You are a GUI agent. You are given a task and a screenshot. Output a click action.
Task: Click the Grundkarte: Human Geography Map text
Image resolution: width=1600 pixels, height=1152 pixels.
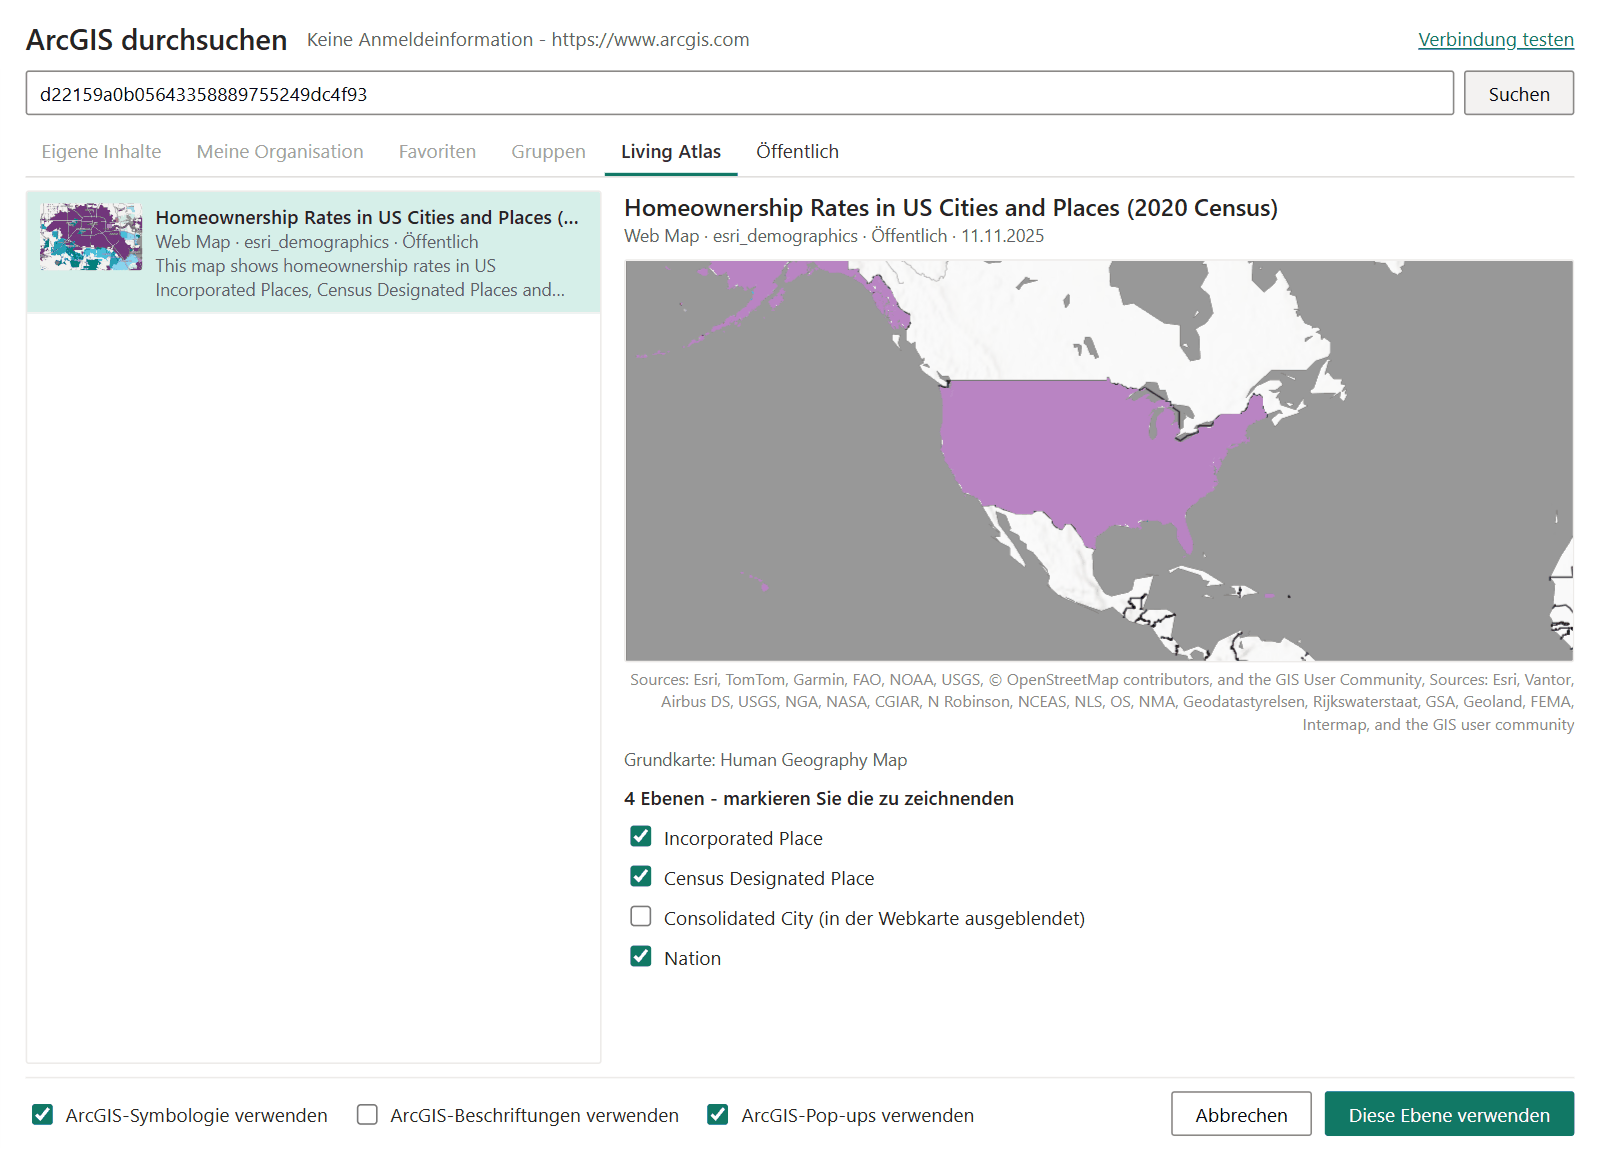click(x=766, y=760)
